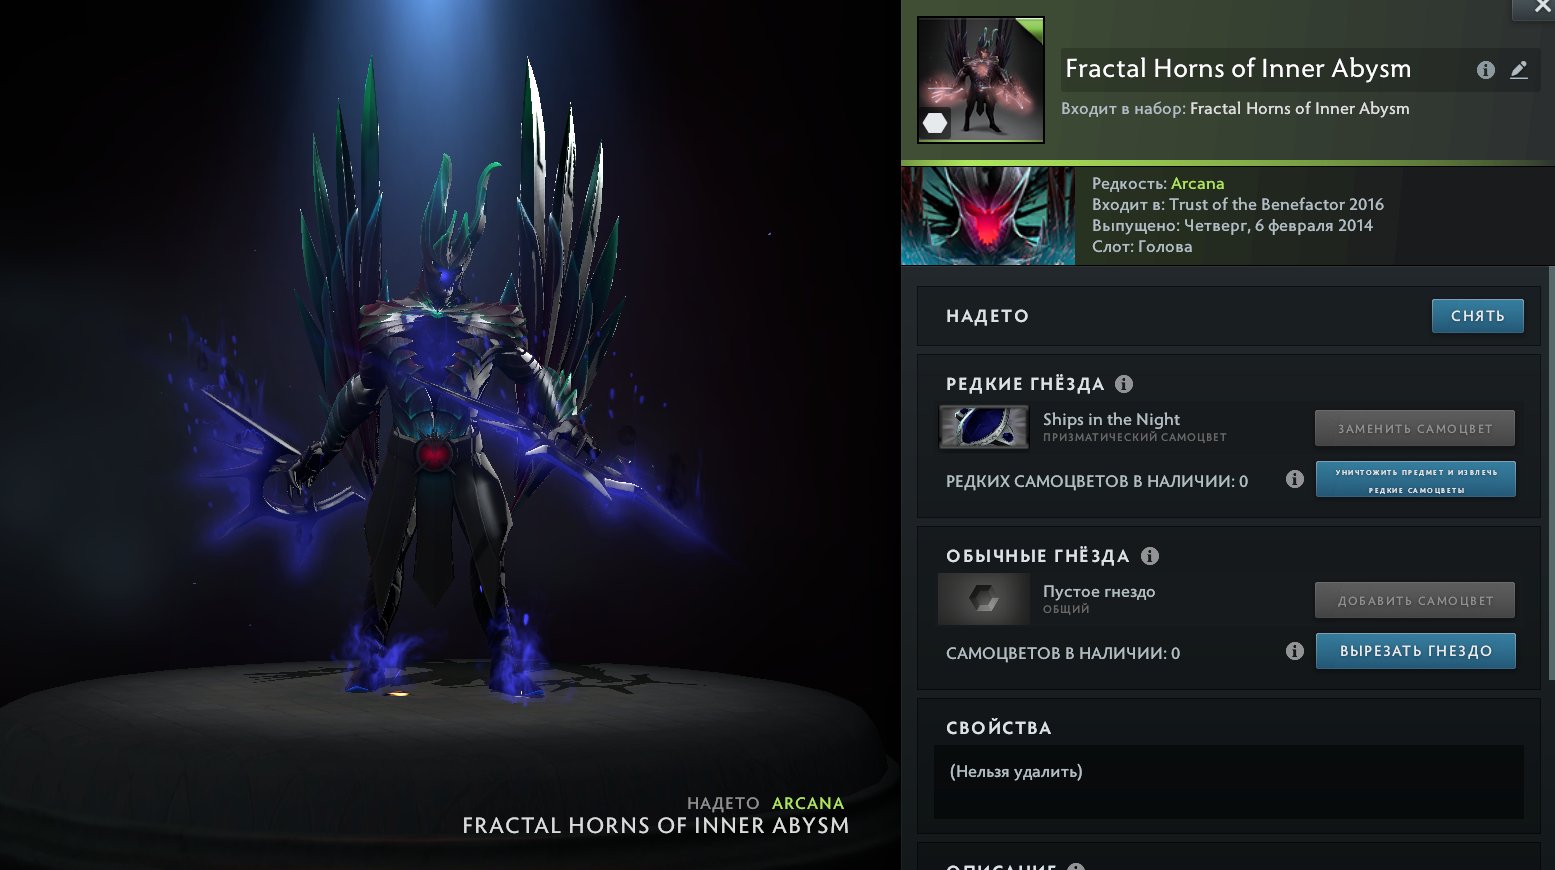Click info icon beside Самоцветов в наличии
Screen dimensions: 1555x870
1295,651
